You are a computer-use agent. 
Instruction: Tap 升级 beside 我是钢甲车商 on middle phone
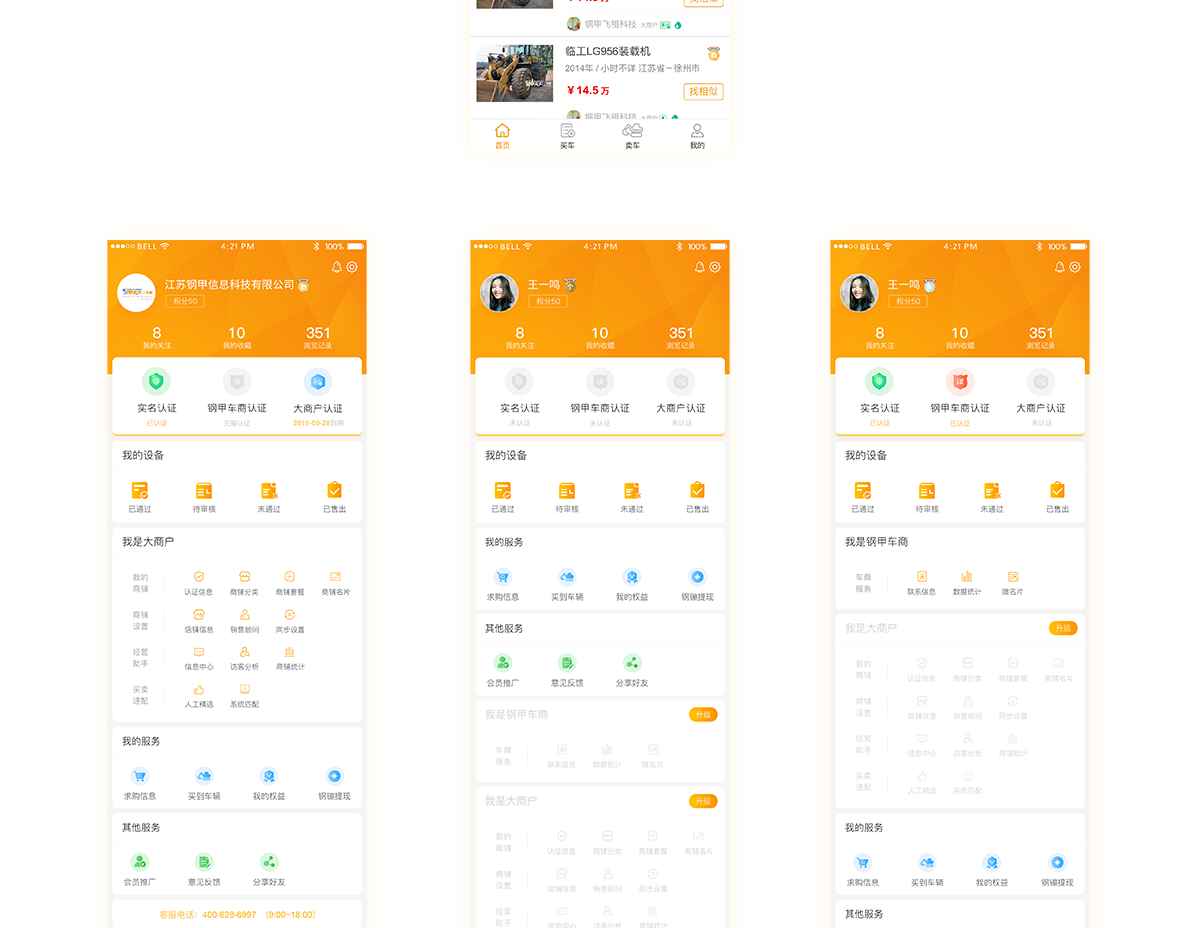click(703, 715)
